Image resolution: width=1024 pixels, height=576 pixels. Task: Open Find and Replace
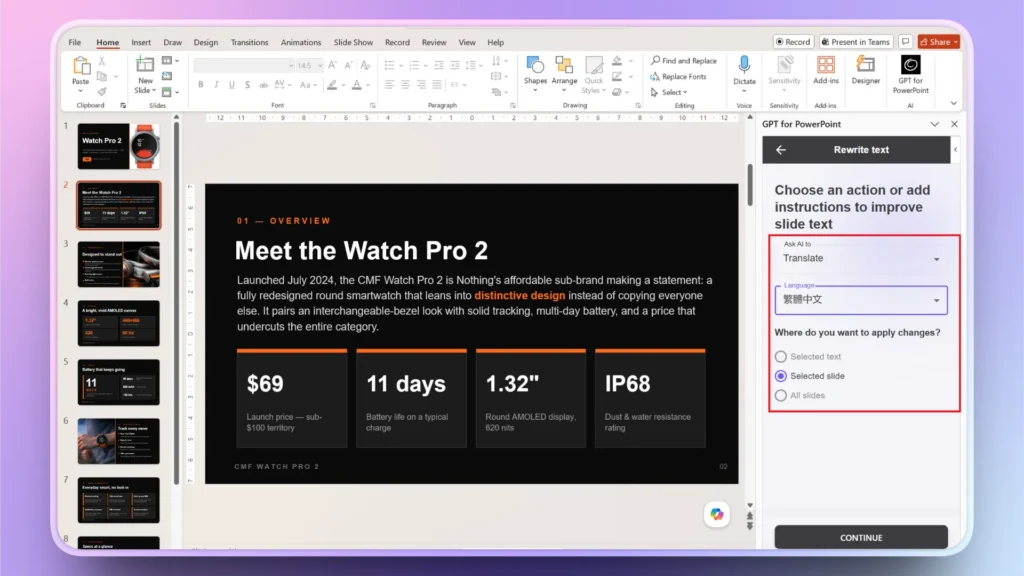click(x=684, y=61)
